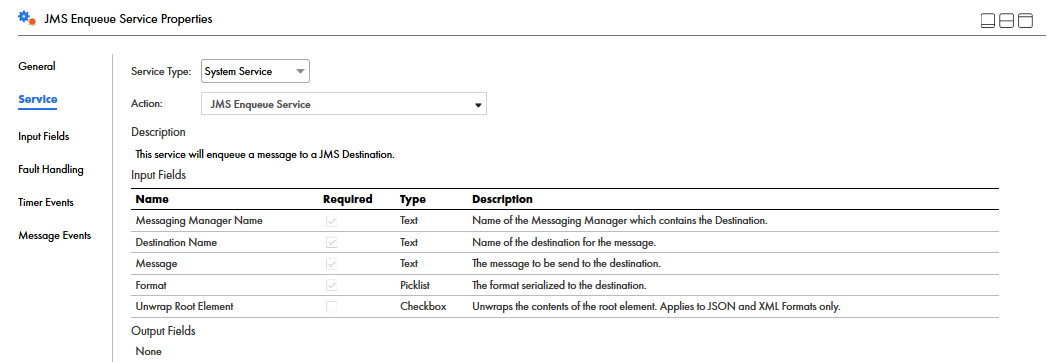Image resolution: width=1047 pixels, height=362 pixels.
Task: Open the General tab
Action: (37, 66)
